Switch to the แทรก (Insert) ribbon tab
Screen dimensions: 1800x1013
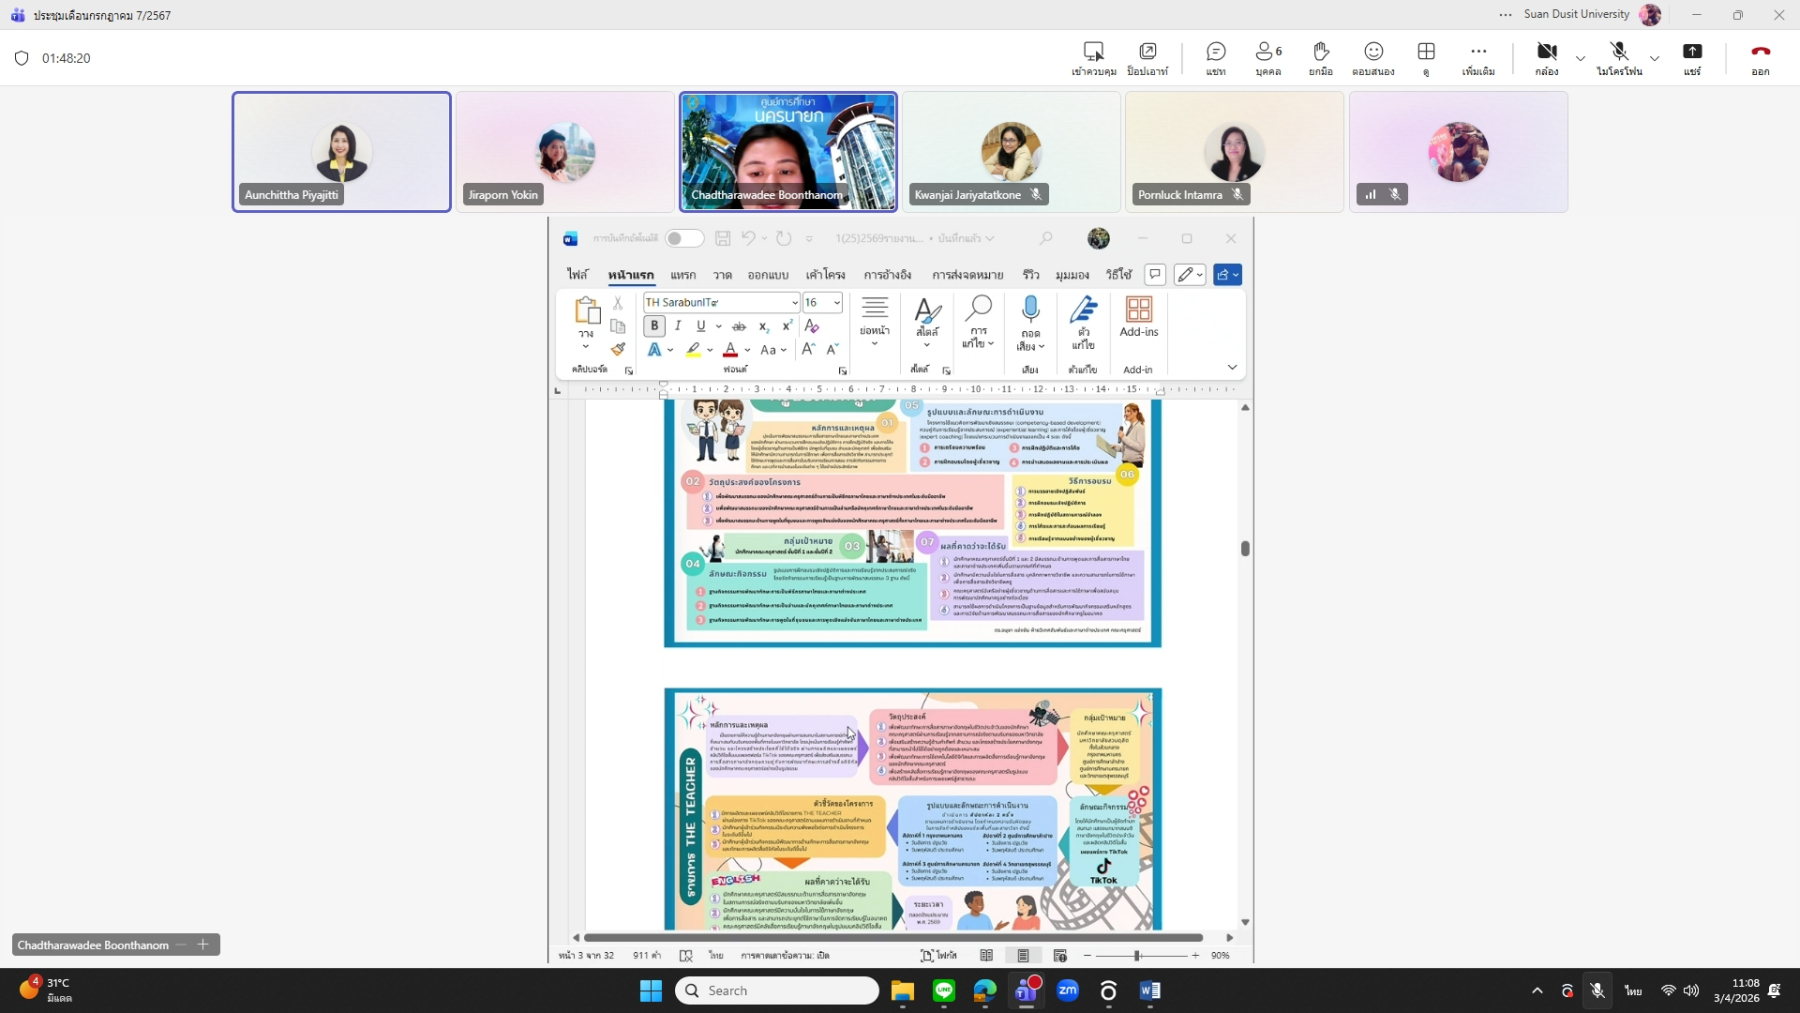tap(683, 275)
